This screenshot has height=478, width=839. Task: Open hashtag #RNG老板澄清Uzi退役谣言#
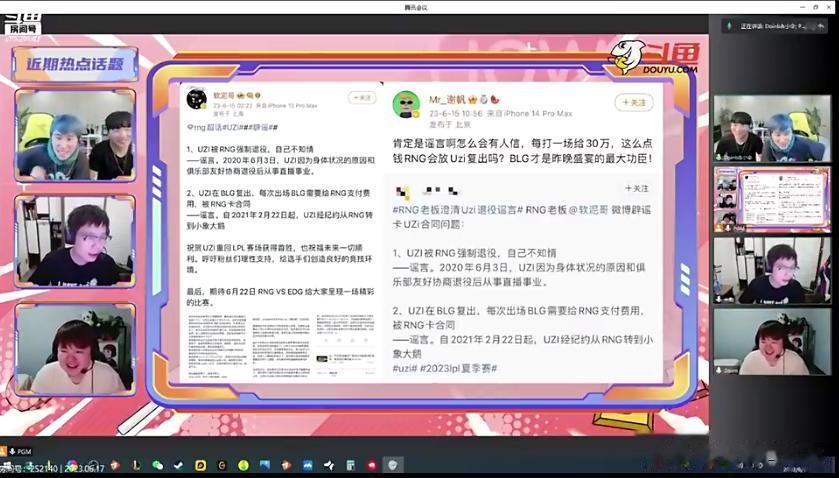tap(457, 210)
